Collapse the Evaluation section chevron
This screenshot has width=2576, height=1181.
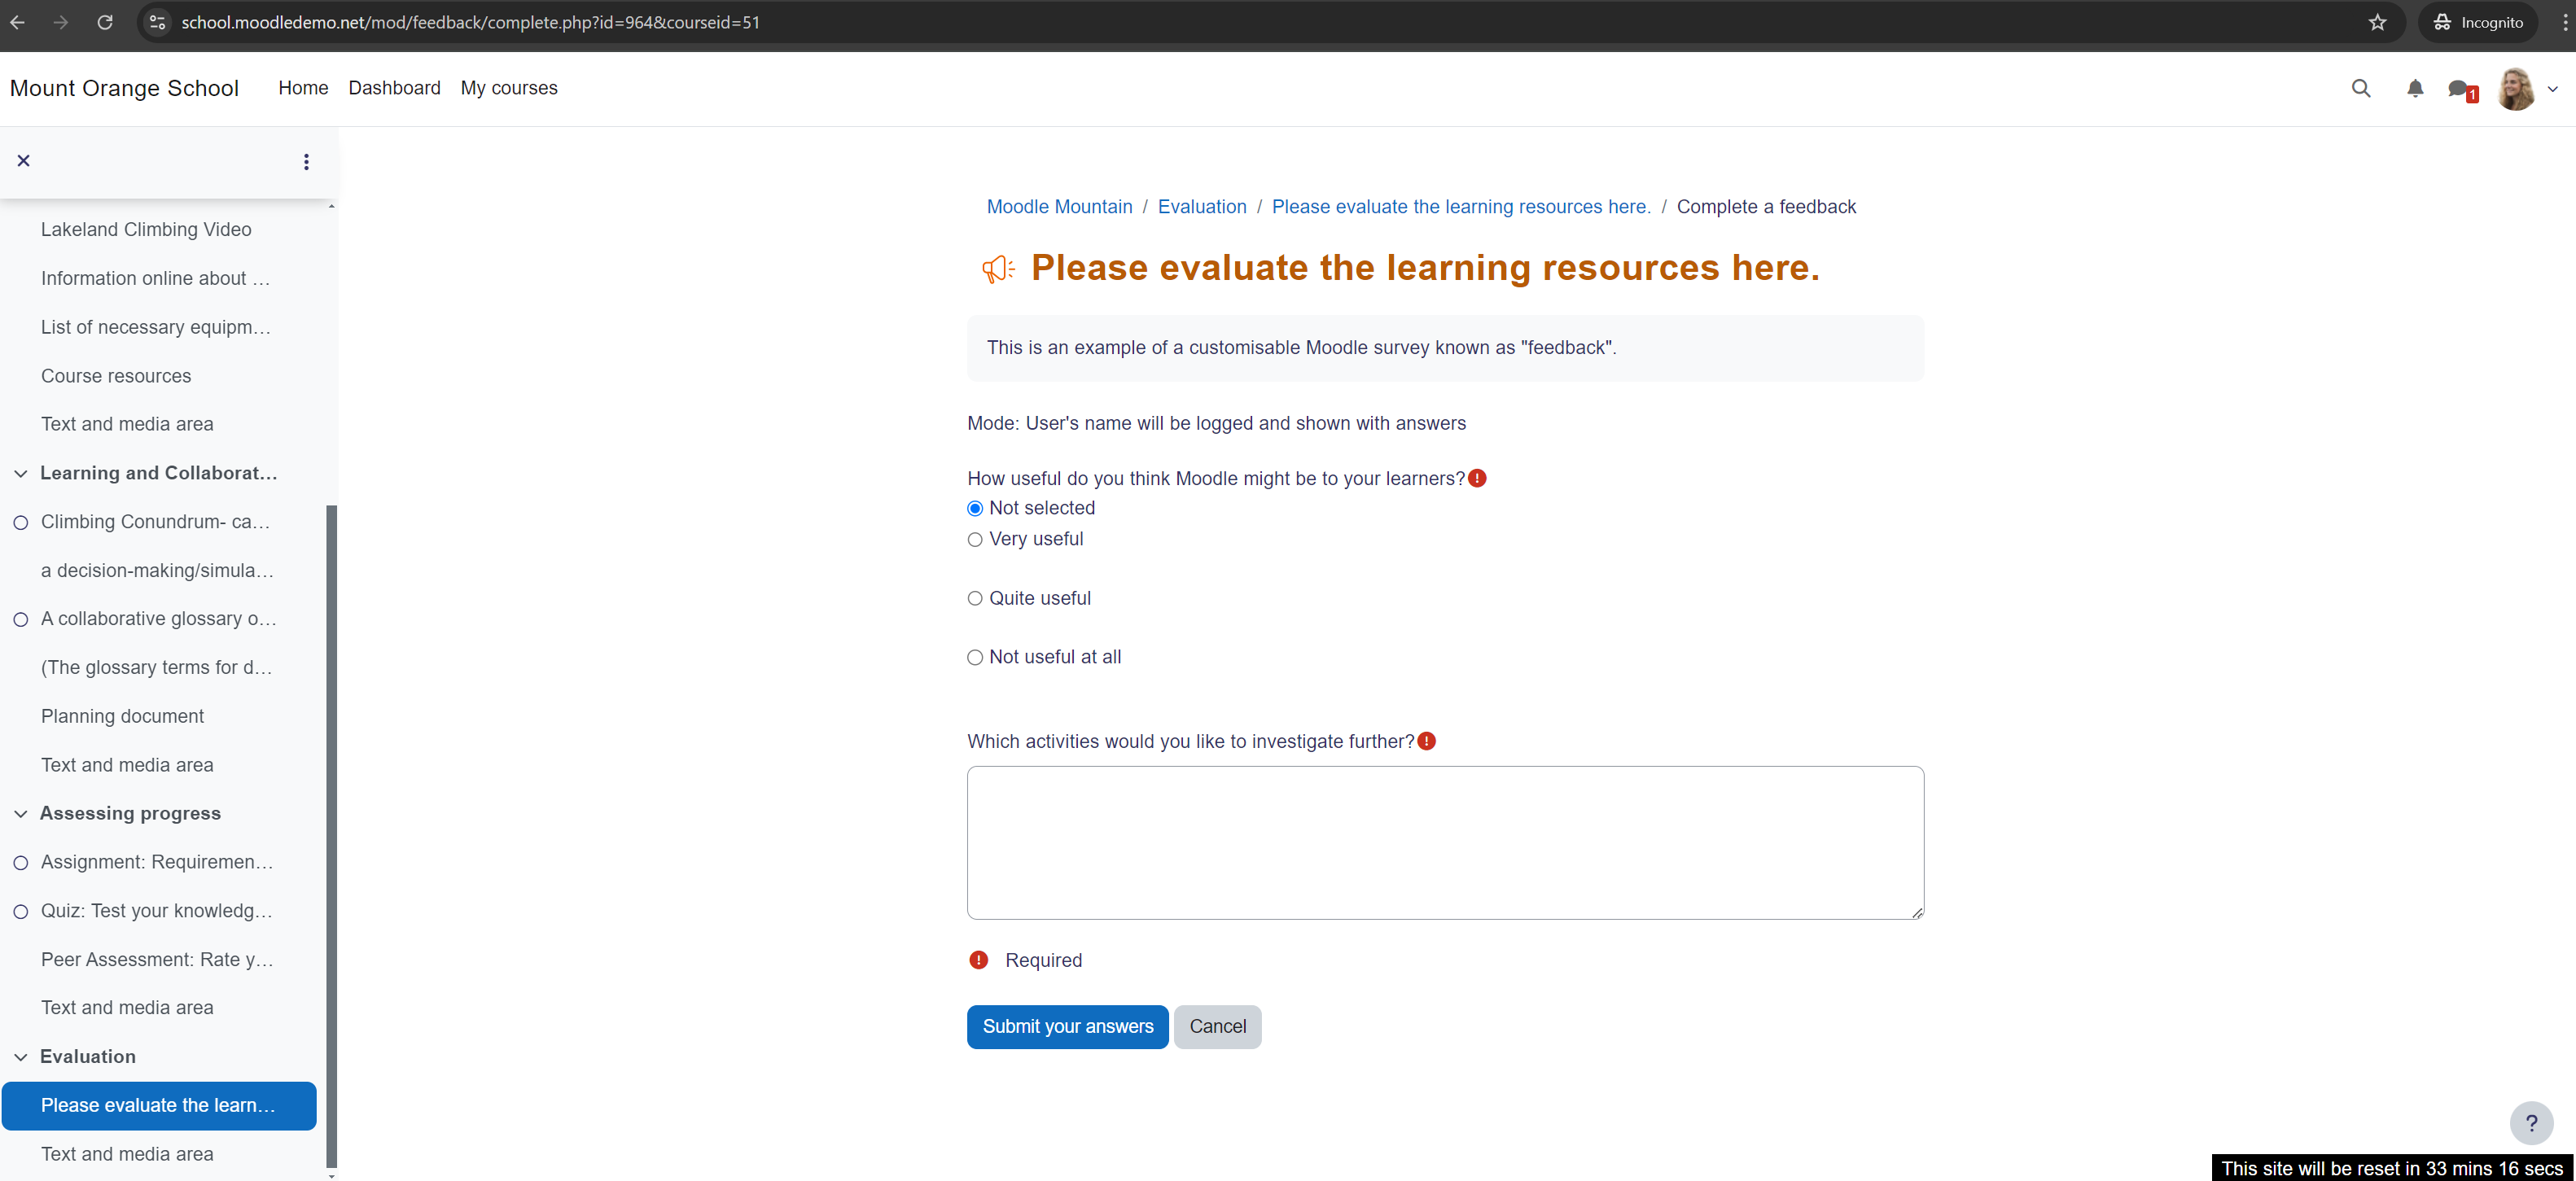tap(21, 1057)
